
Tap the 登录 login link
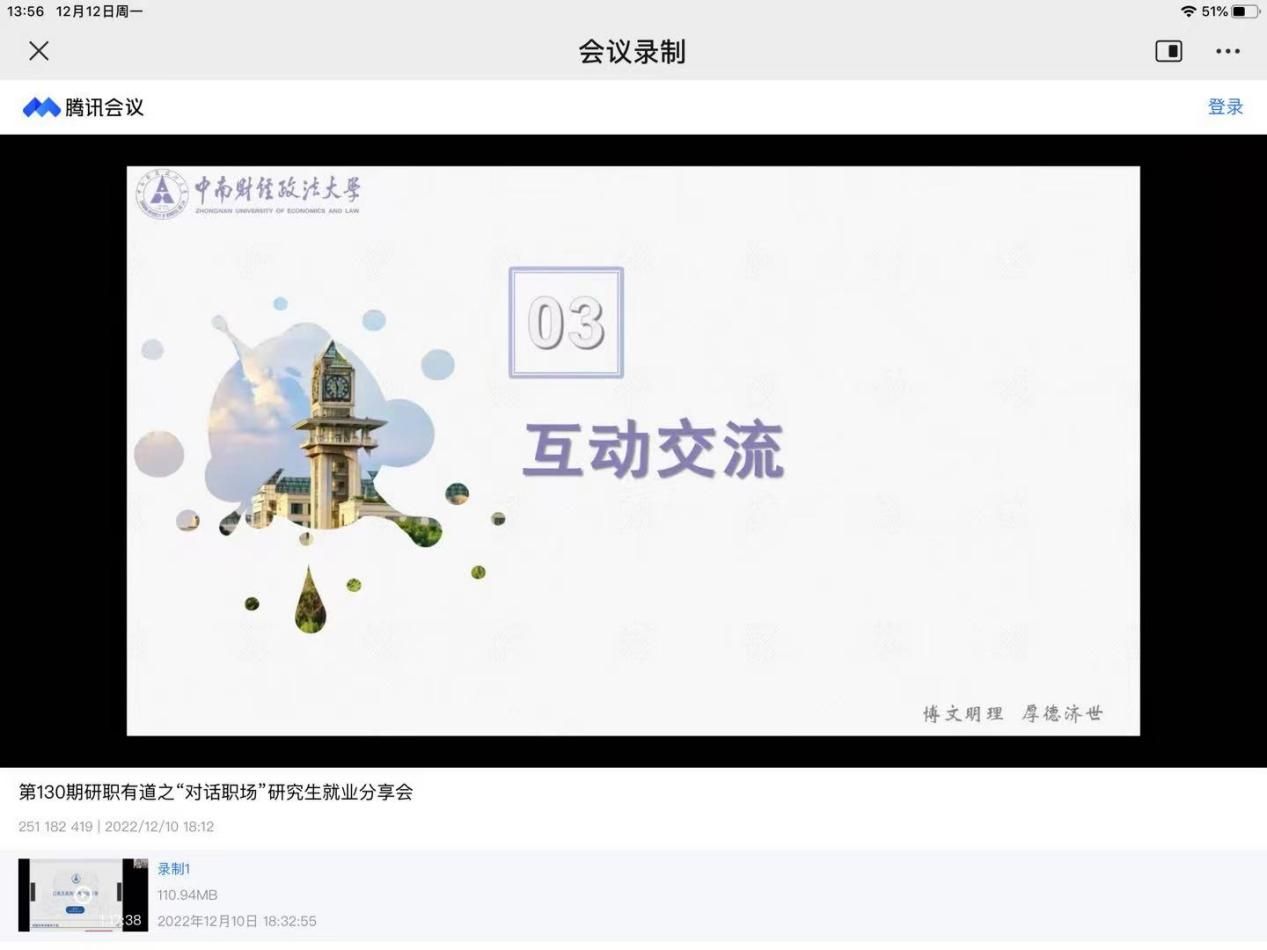1225,107
